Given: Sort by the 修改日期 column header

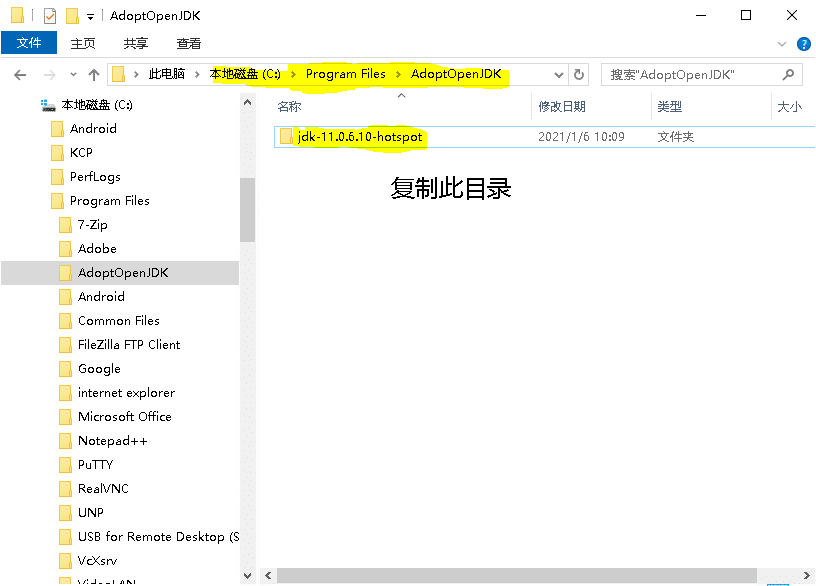Looking at the screenshot, I should coord(562,106).
